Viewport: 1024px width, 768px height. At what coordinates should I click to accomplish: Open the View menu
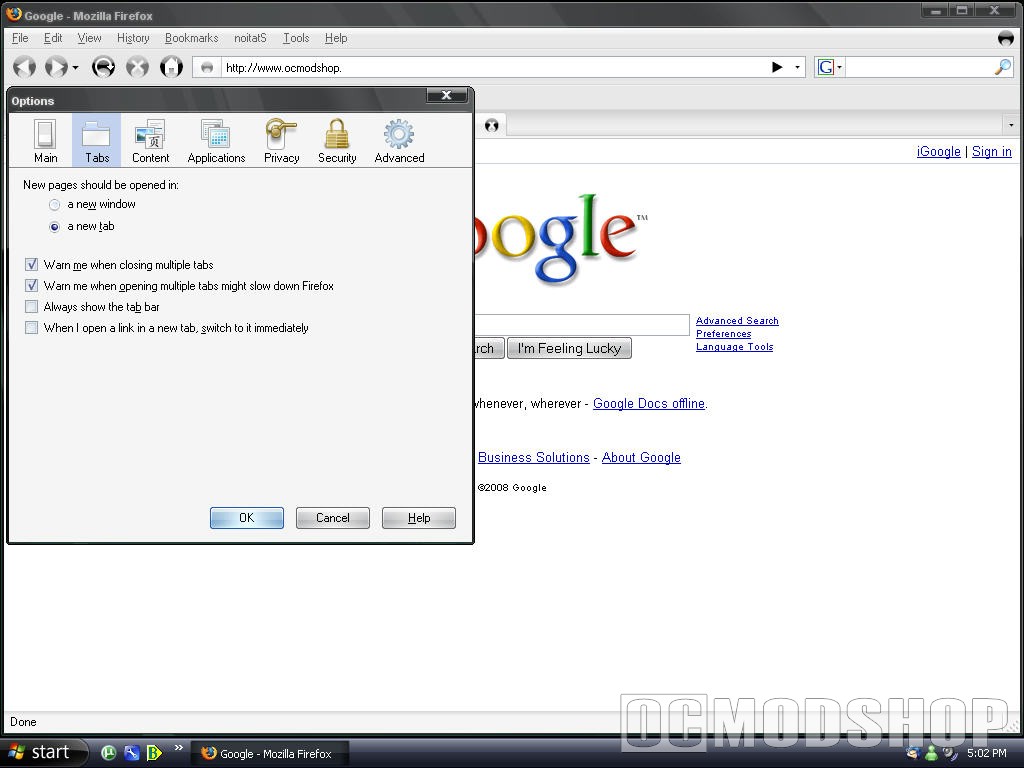(x=89, y=38)
